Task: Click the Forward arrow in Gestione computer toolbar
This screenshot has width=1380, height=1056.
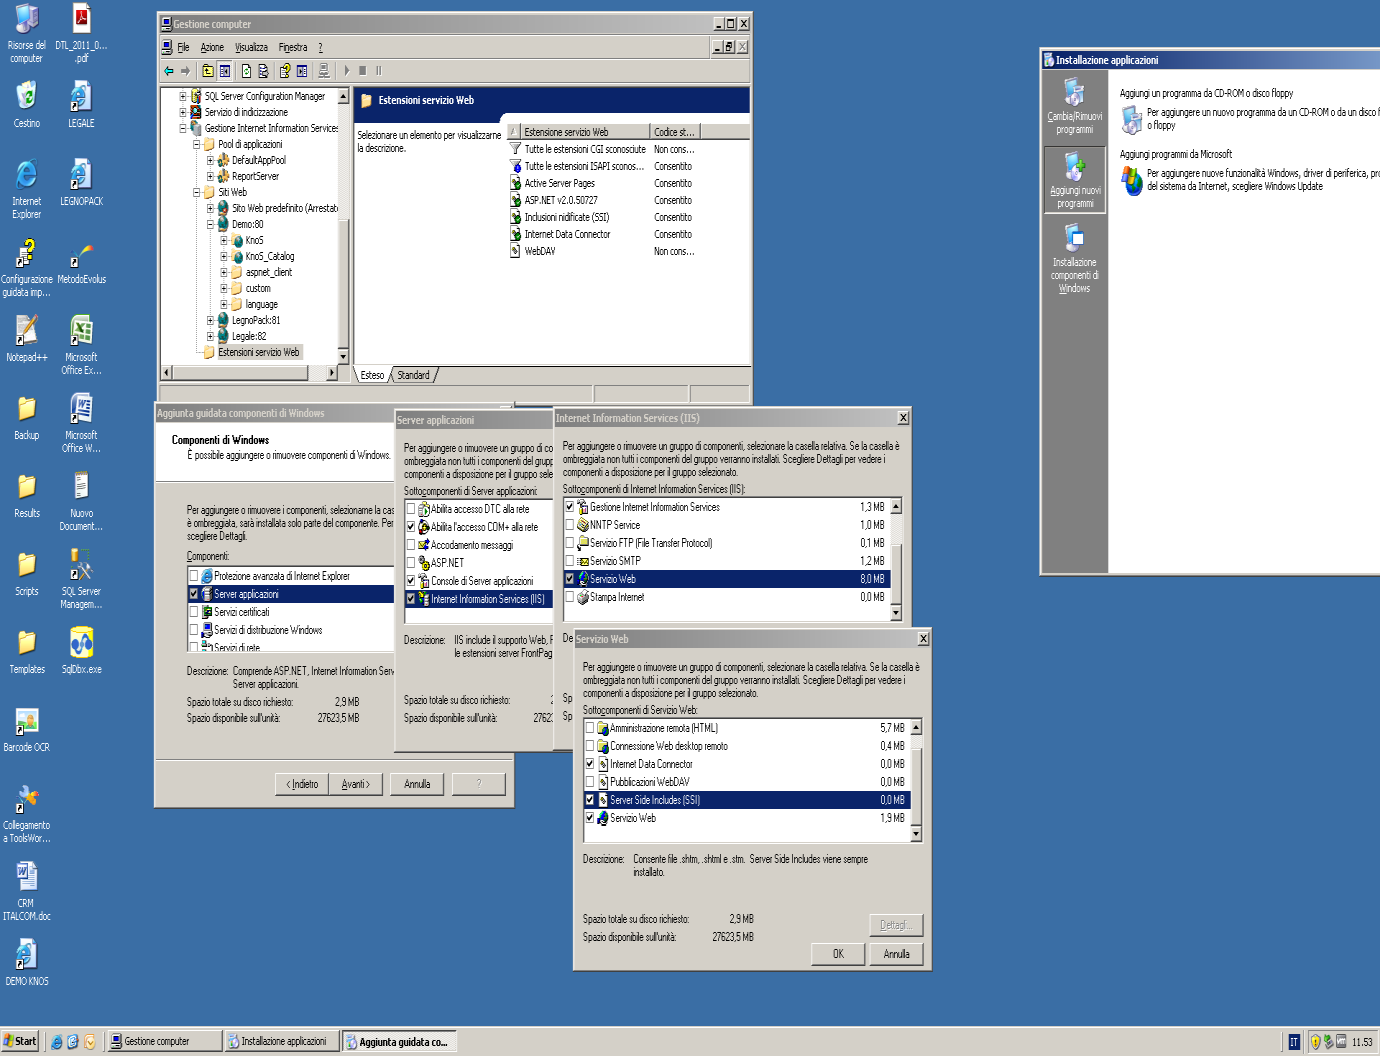Action: click(185, 71)
